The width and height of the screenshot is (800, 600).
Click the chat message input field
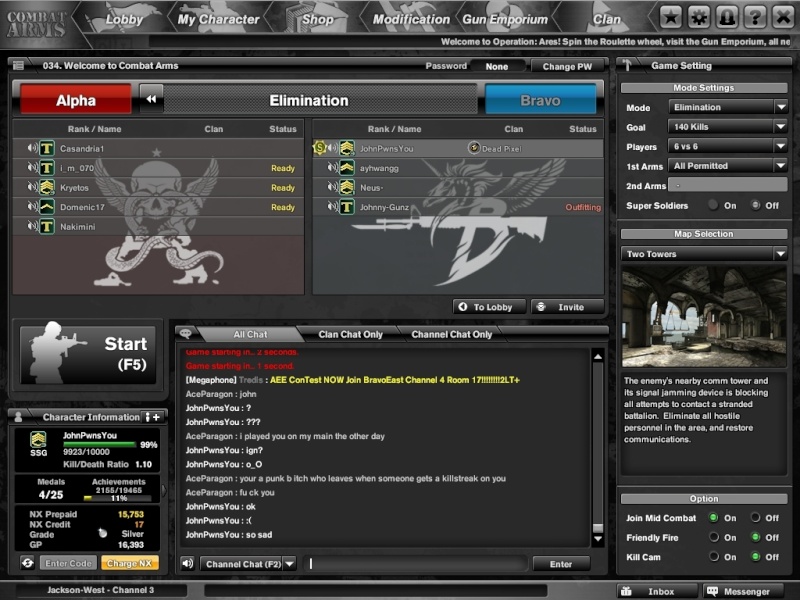click(416, 563)
